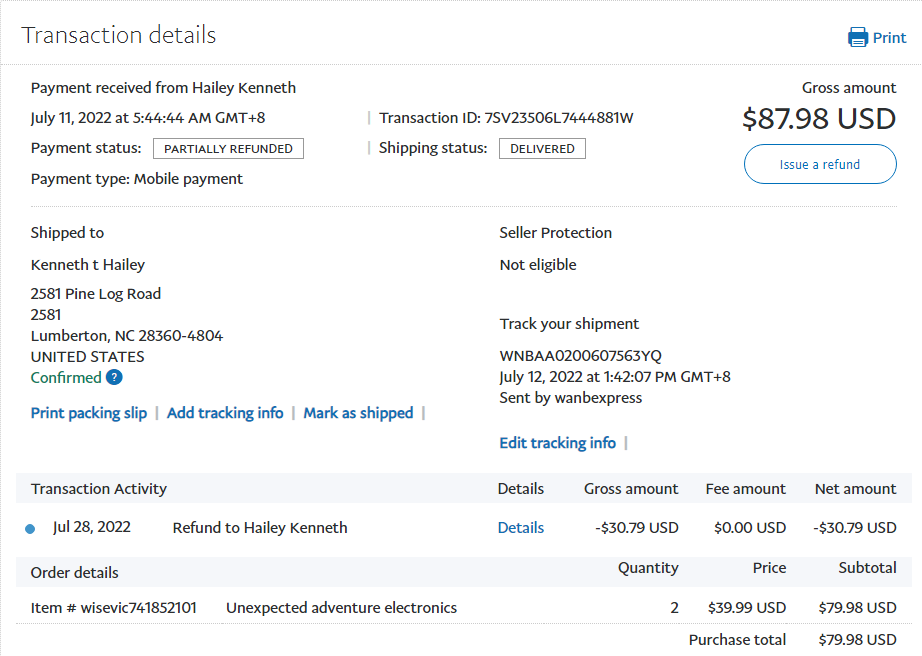
Task: View Details of the Hailey Kenneth refund
Action: click(521, 528)
